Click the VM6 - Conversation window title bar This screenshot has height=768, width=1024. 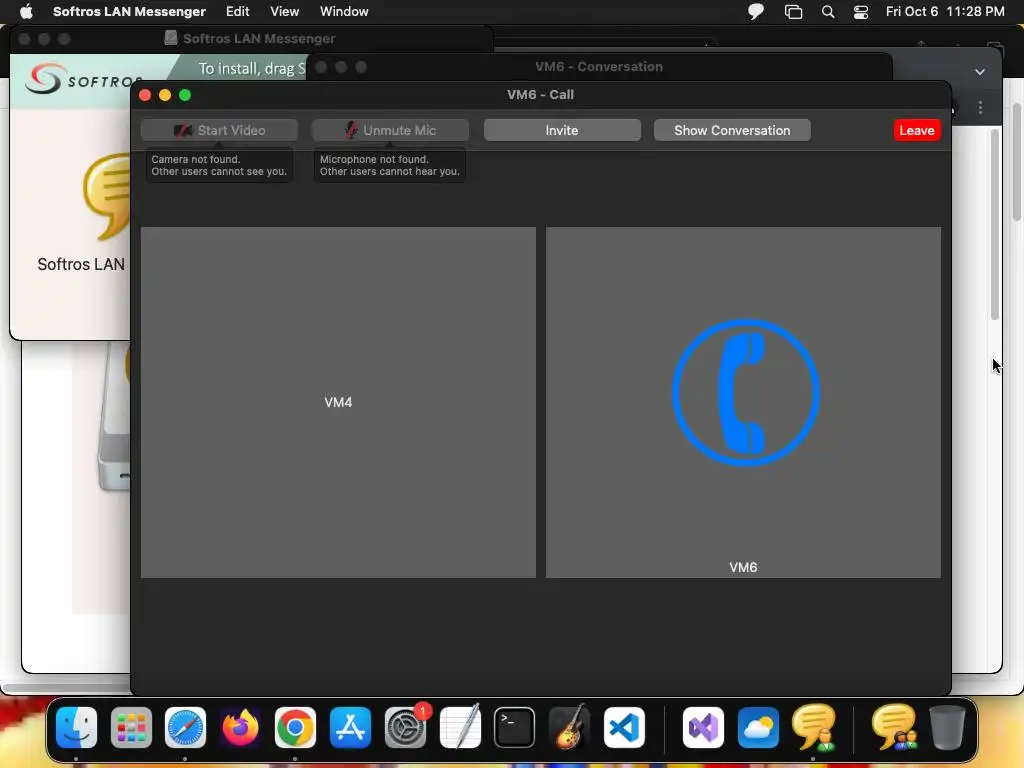click(598, 67)
